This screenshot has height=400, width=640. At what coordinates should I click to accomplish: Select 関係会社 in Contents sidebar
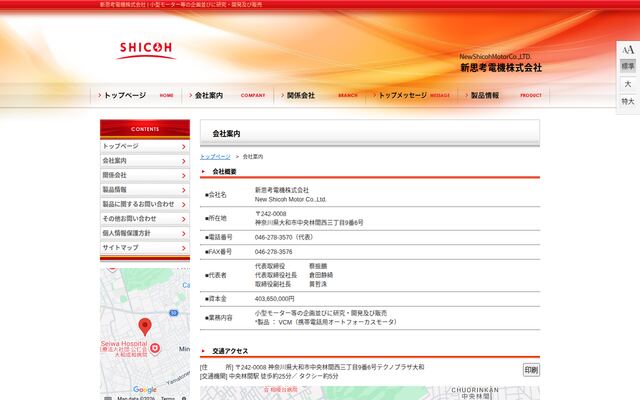(x=145, y=175)
